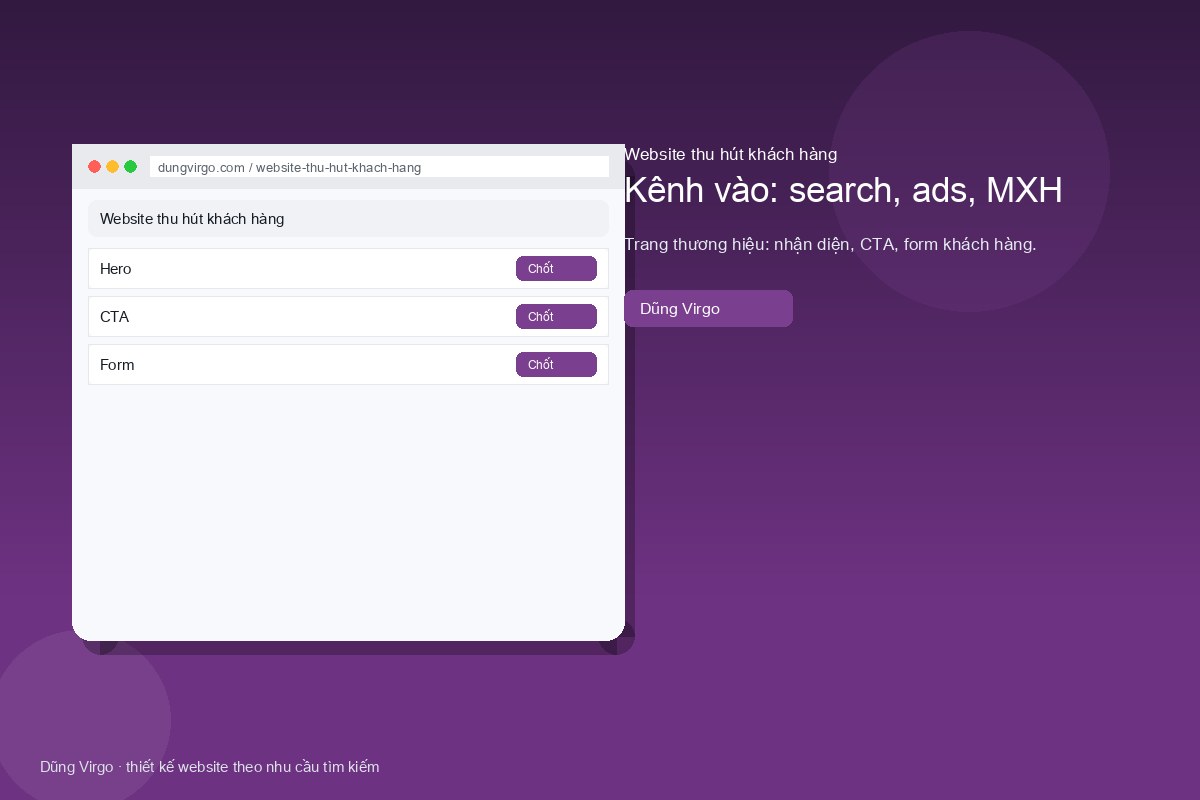Click the small subtitle above the main heading
The height and width of the screenshot is (800, 1200).
click(x=730, y=154)
